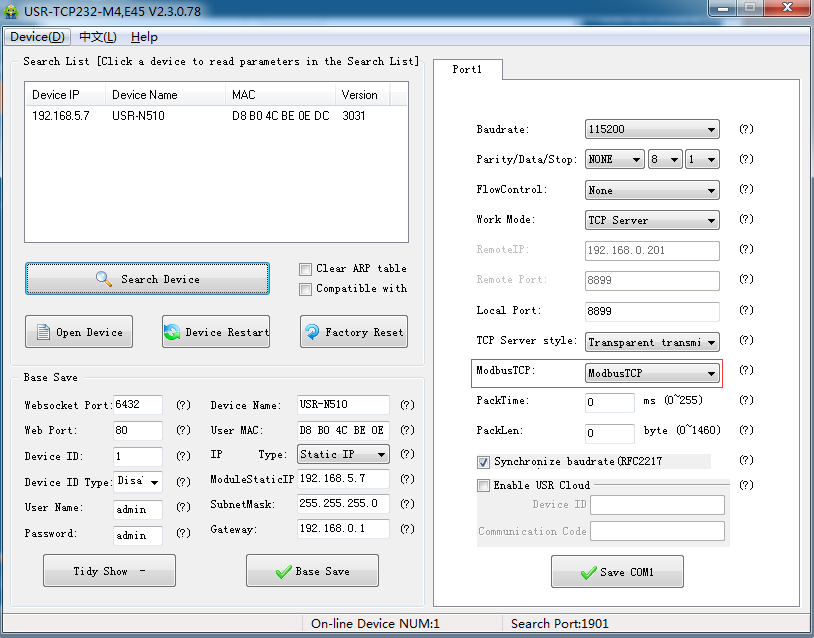
Task: Click the document icon on Open Device
Action: coord(43,332)
